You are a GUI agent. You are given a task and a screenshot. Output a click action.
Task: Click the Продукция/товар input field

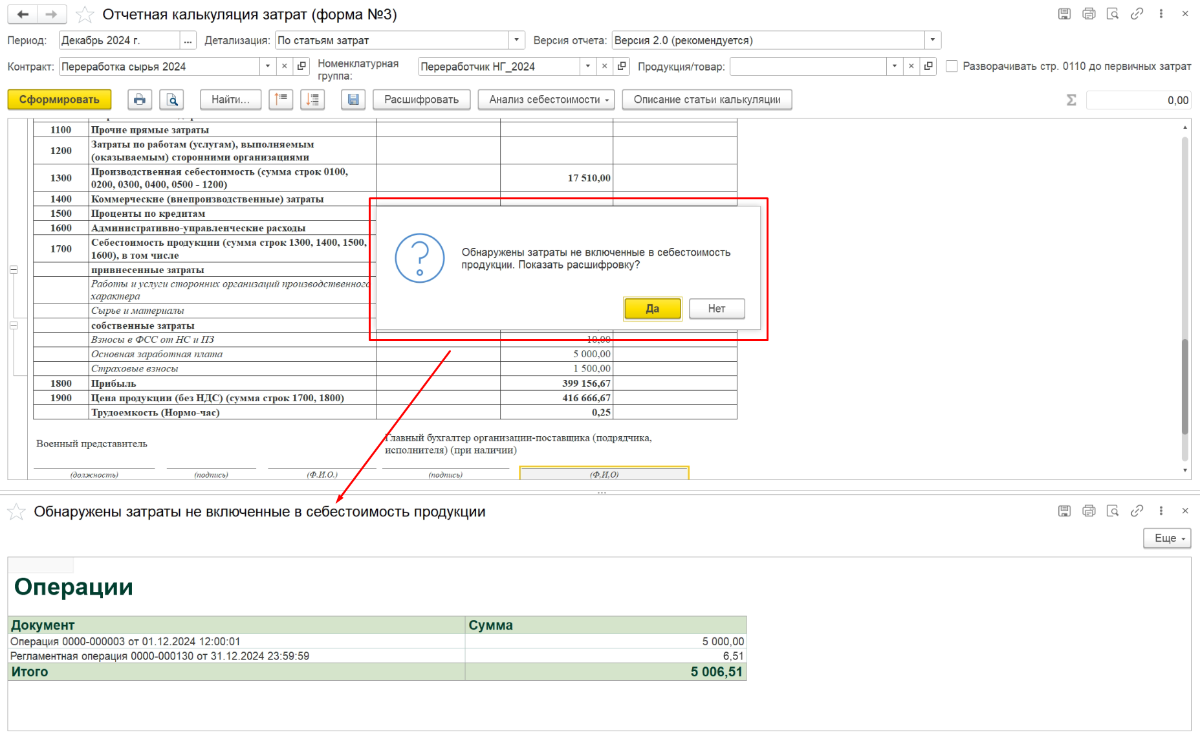tap(808, 67)
